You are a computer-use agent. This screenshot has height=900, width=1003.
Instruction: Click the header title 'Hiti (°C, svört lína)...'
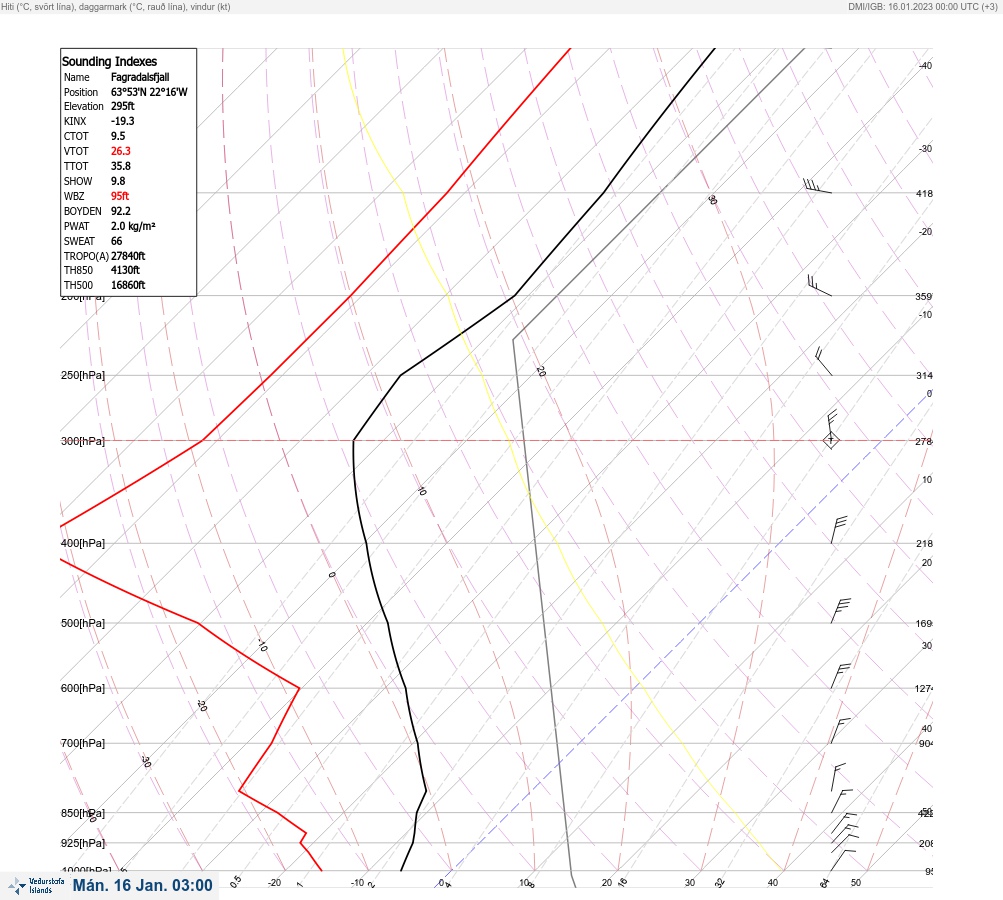(x=116, y=6)
